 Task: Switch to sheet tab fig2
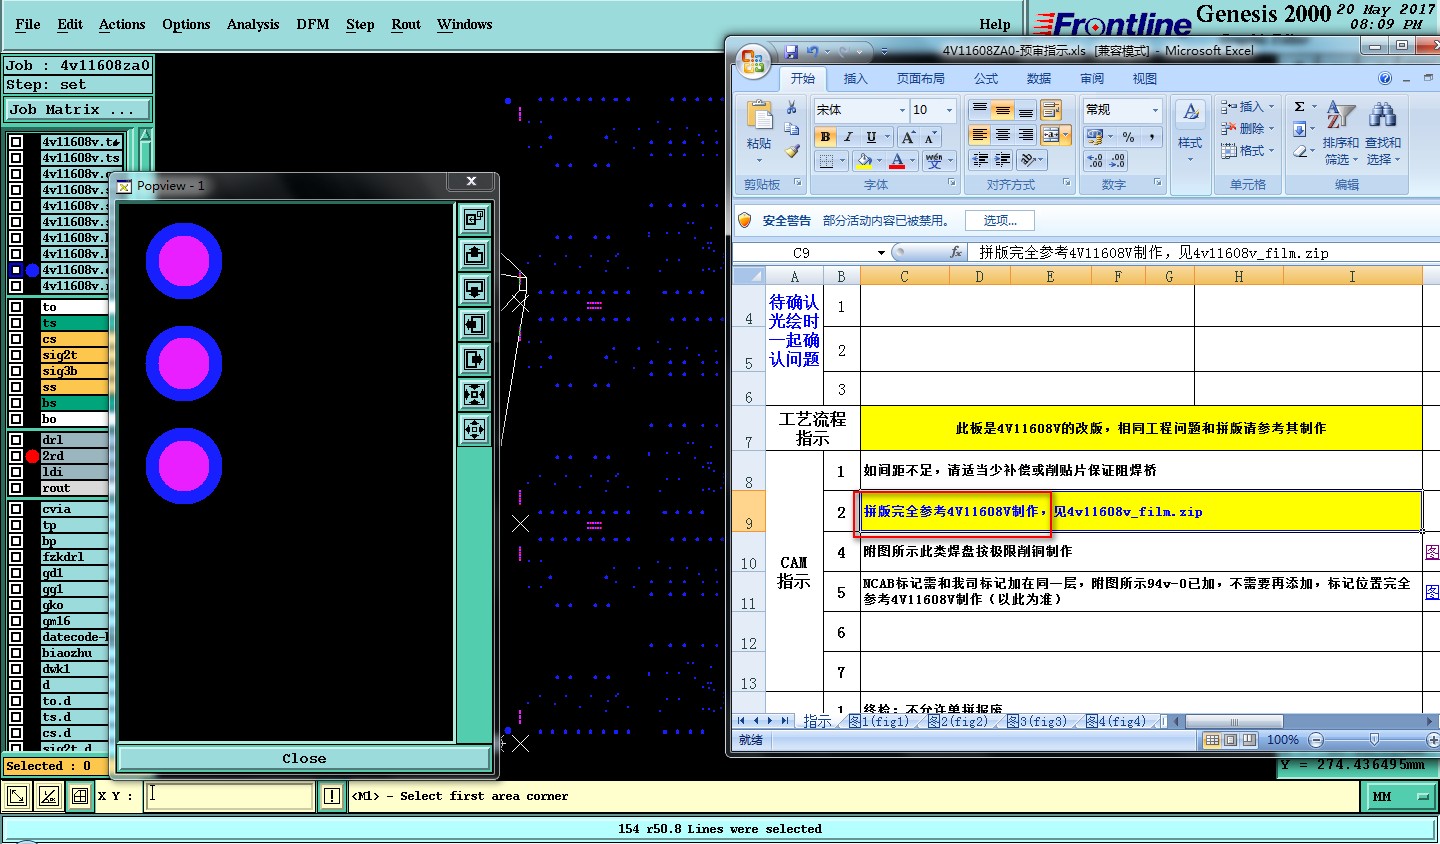pos(957,721)
